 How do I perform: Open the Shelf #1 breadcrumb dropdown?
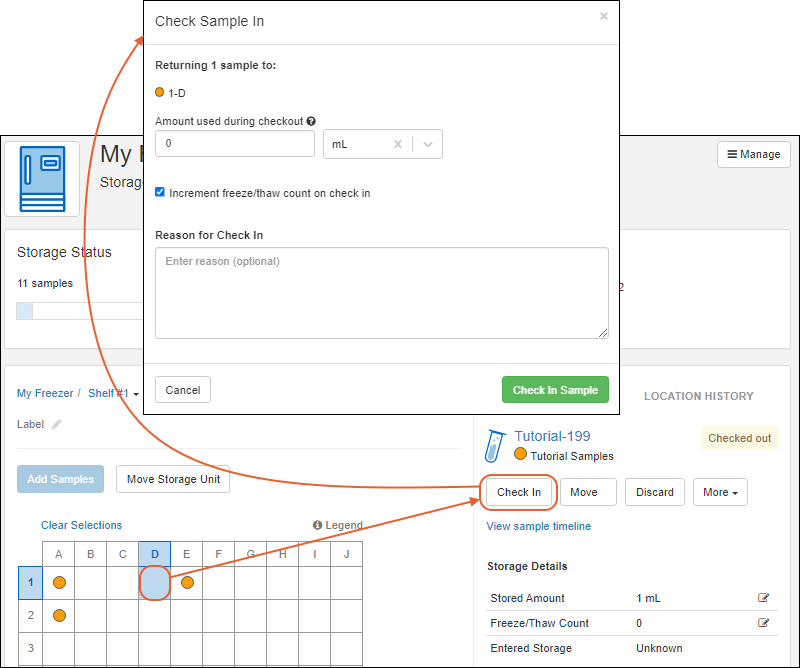pos(113,393)
